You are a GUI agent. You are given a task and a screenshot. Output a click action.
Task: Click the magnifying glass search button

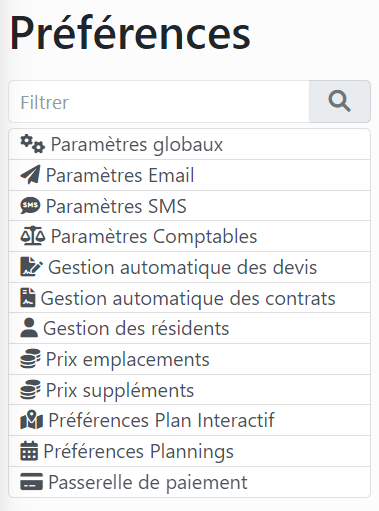[x=340, y=101]
